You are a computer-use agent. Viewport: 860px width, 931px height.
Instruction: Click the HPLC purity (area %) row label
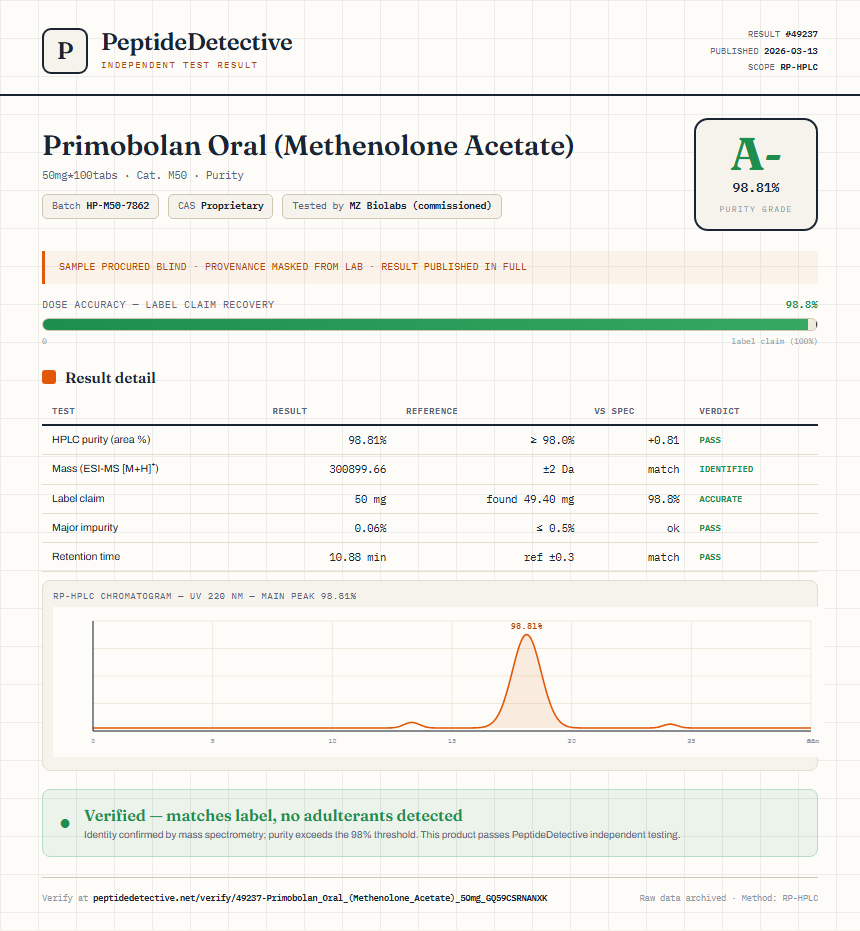[101, 439]
